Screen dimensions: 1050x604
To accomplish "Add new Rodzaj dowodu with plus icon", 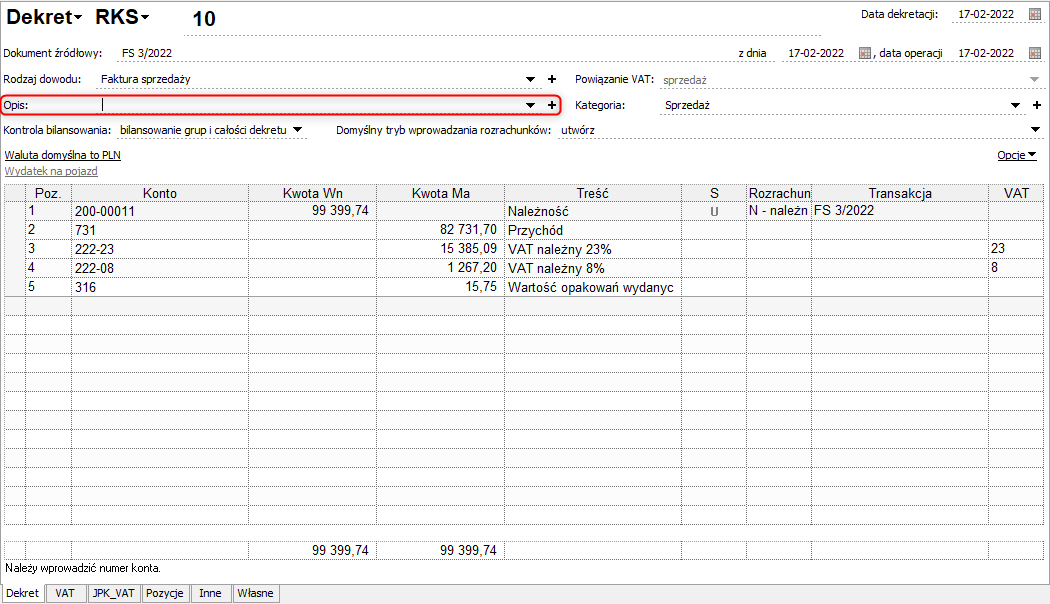I will tap(552, 79).
